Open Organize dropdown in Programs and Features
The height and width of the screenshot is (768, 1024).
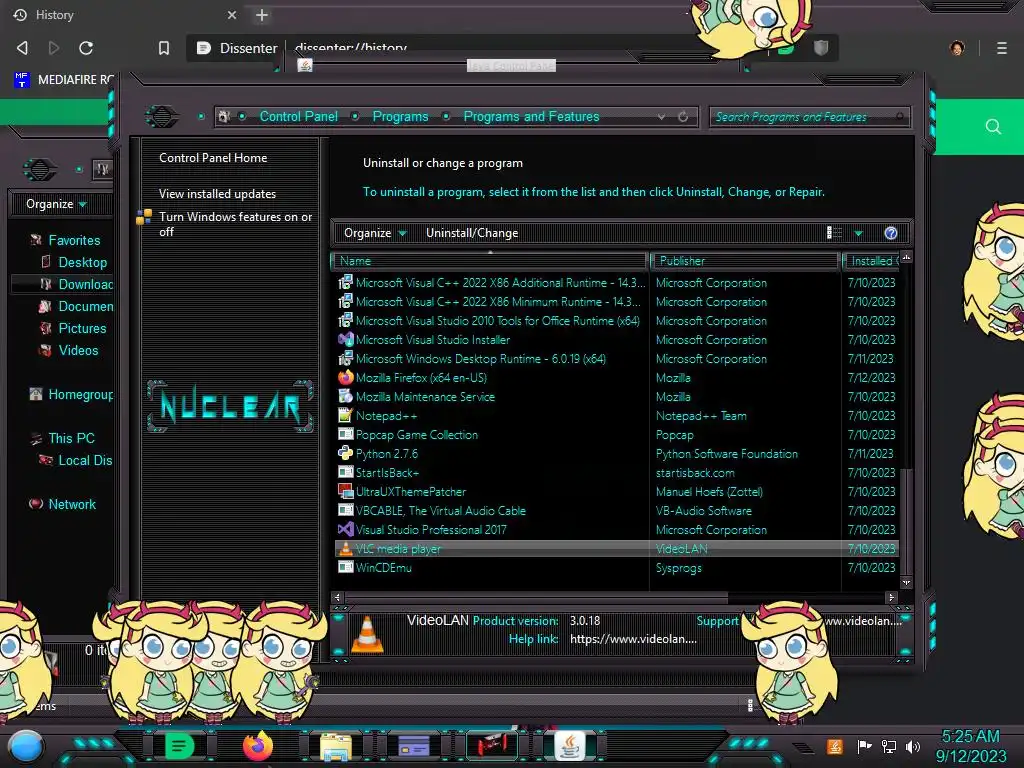coord(375,233)
